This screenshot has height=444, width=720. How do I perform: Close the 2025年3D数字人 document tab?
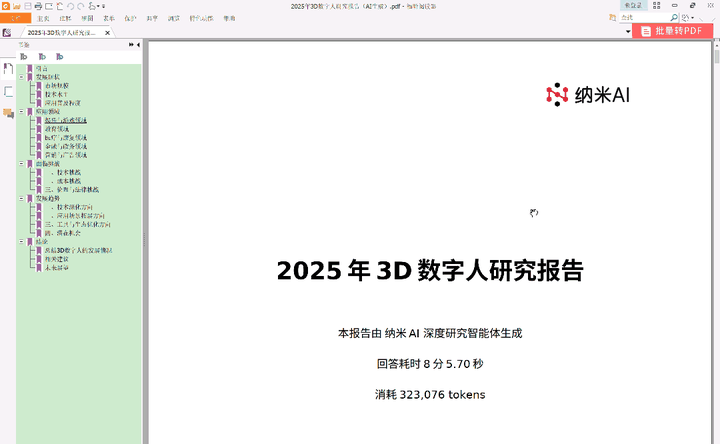click(107, 33)
